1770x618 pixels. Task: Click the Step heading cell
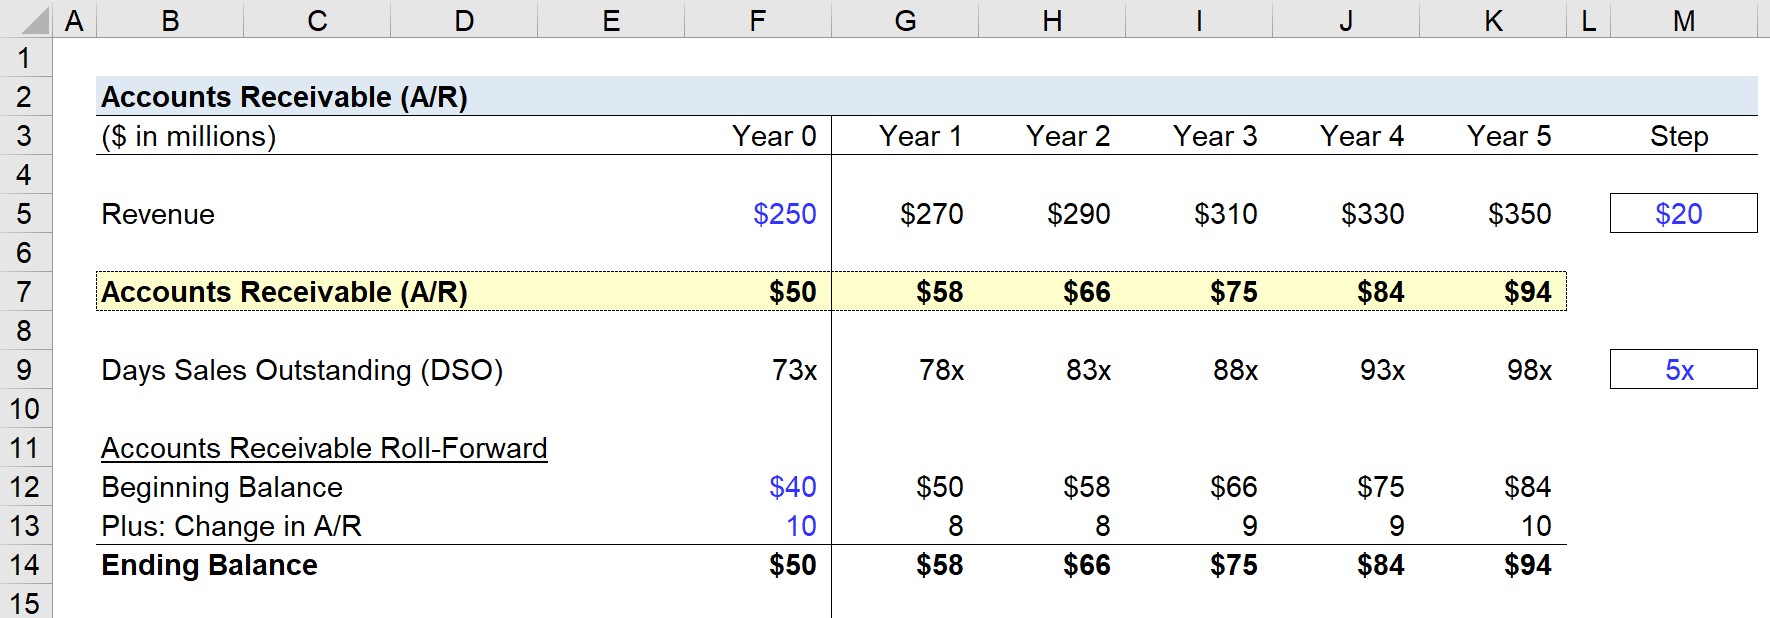click(1684, 136)
